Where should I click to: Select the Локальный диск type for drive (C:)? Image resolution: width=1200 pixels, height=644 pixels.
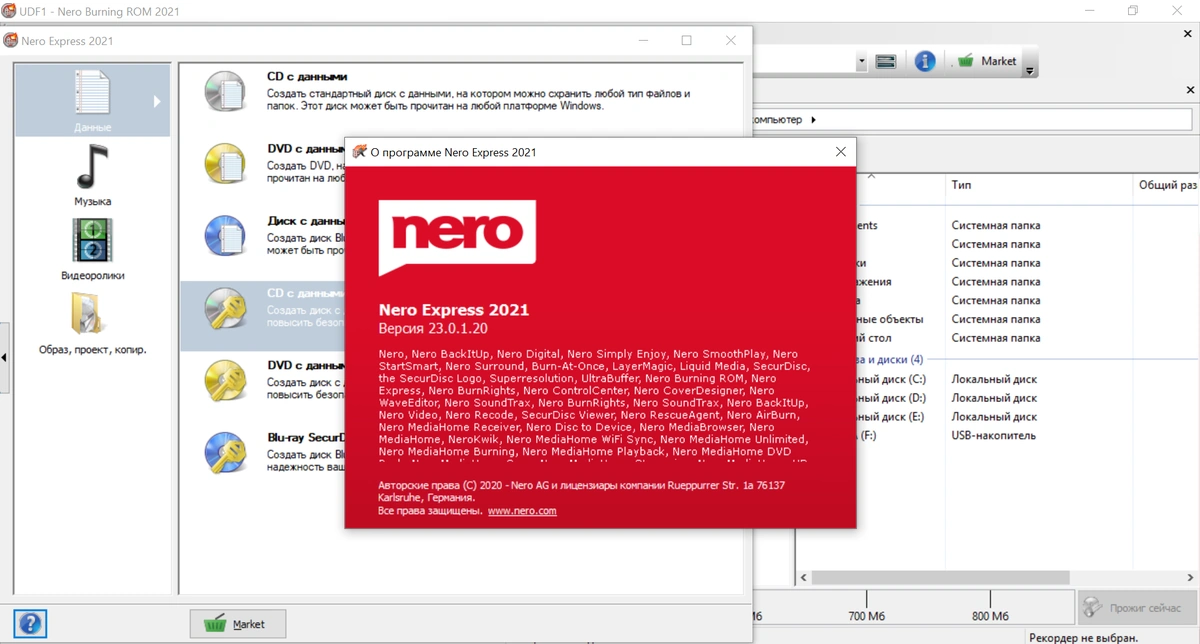pos(994,379)
